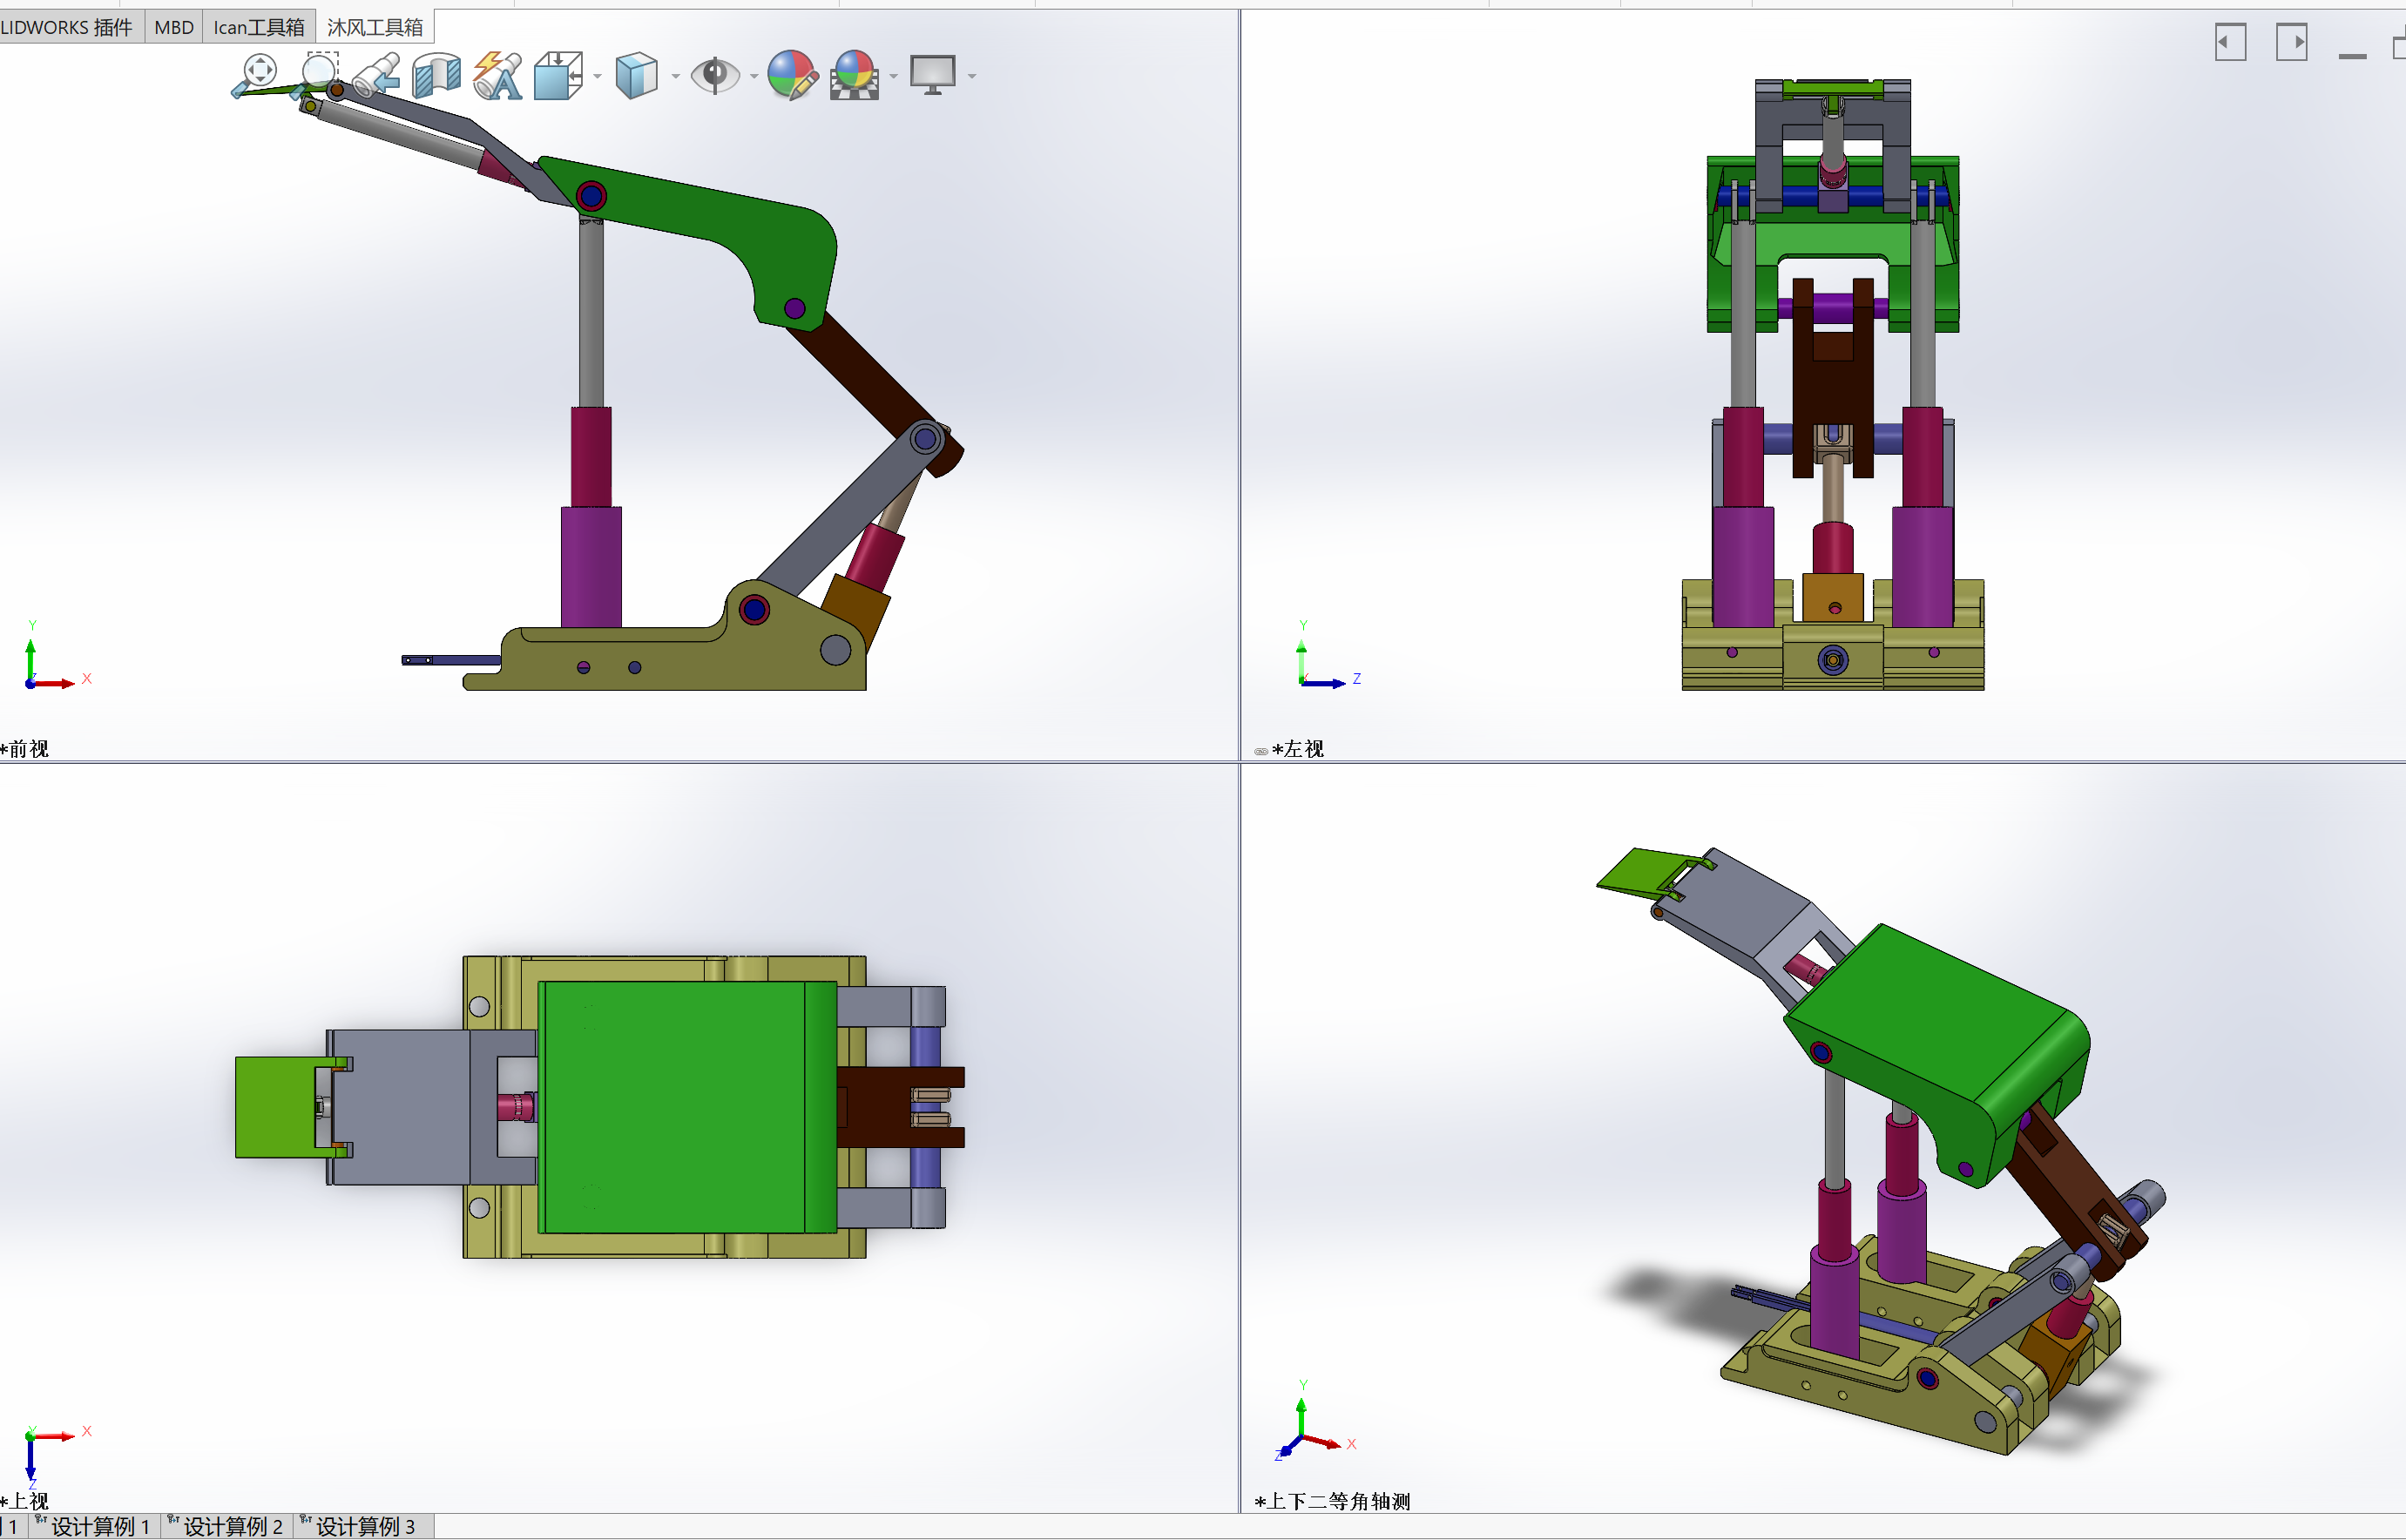This screenshot has width=2406, height=1540.
Task: Expand the View Orientation dropdown arrow
Action: click(597, 76)
